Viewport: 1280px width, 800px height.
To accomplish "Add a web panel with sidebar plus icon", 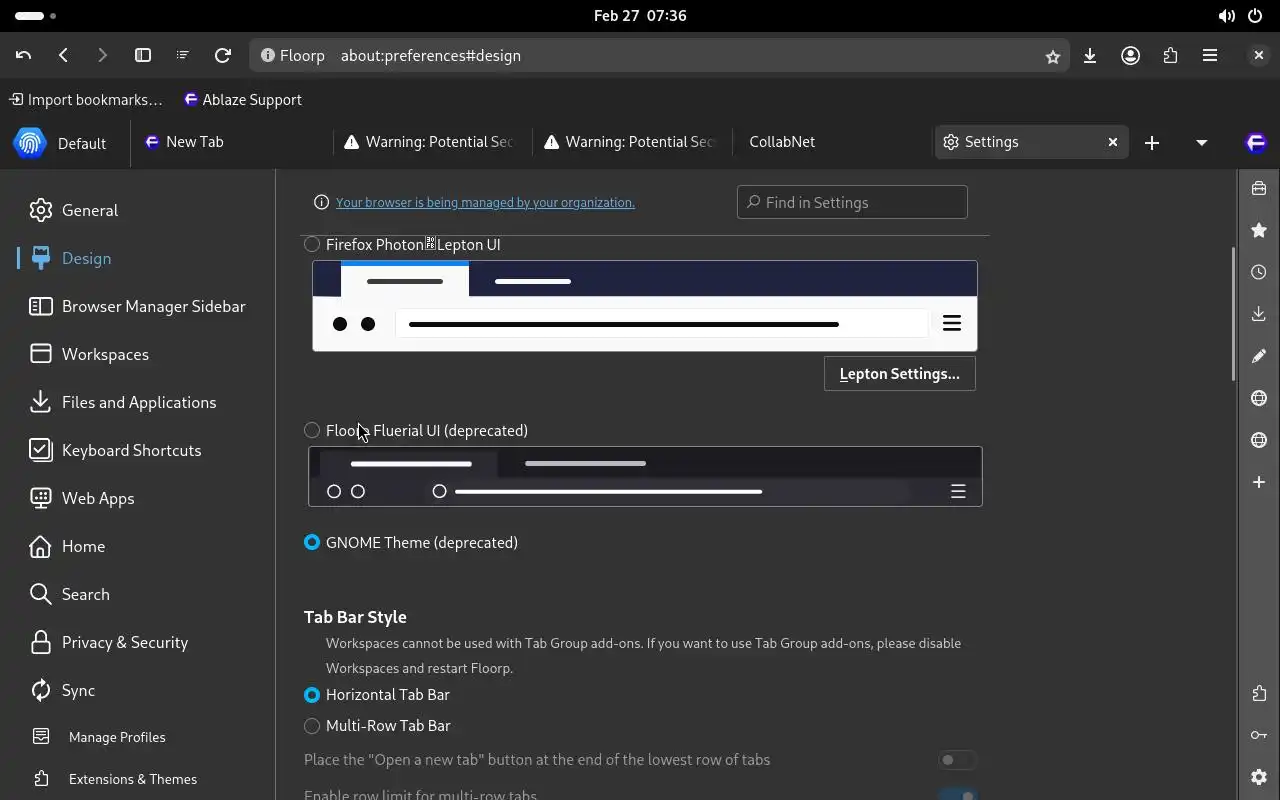I will (1259, 482).
